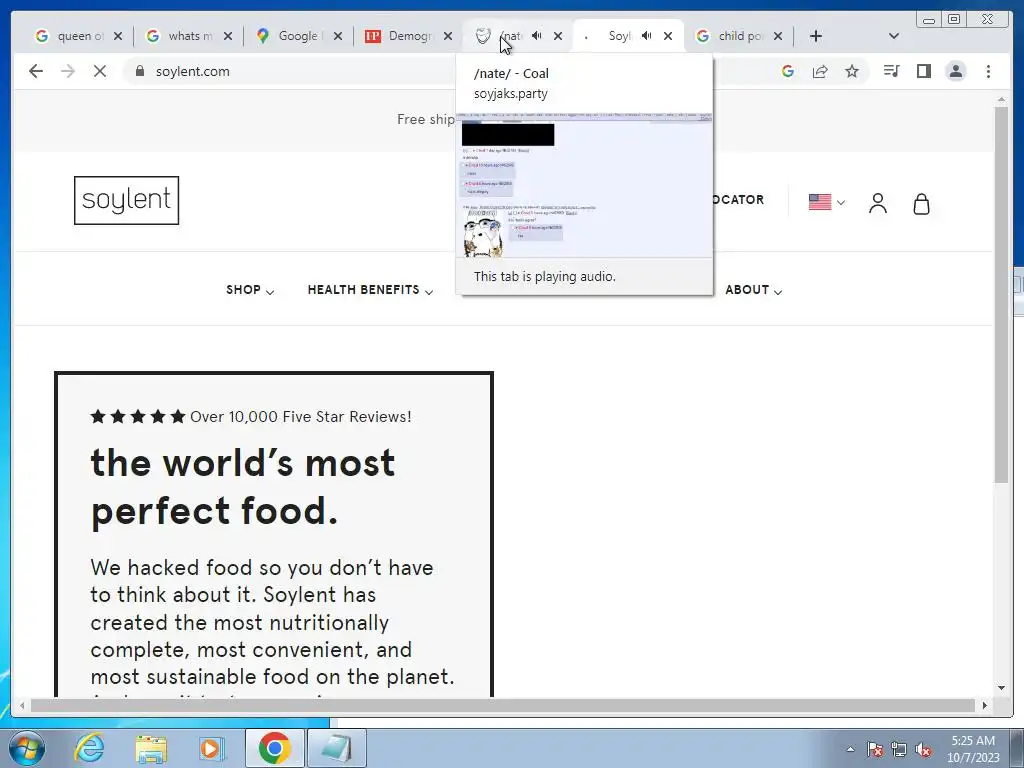Open the media control toolbar icon

(891, 71)
